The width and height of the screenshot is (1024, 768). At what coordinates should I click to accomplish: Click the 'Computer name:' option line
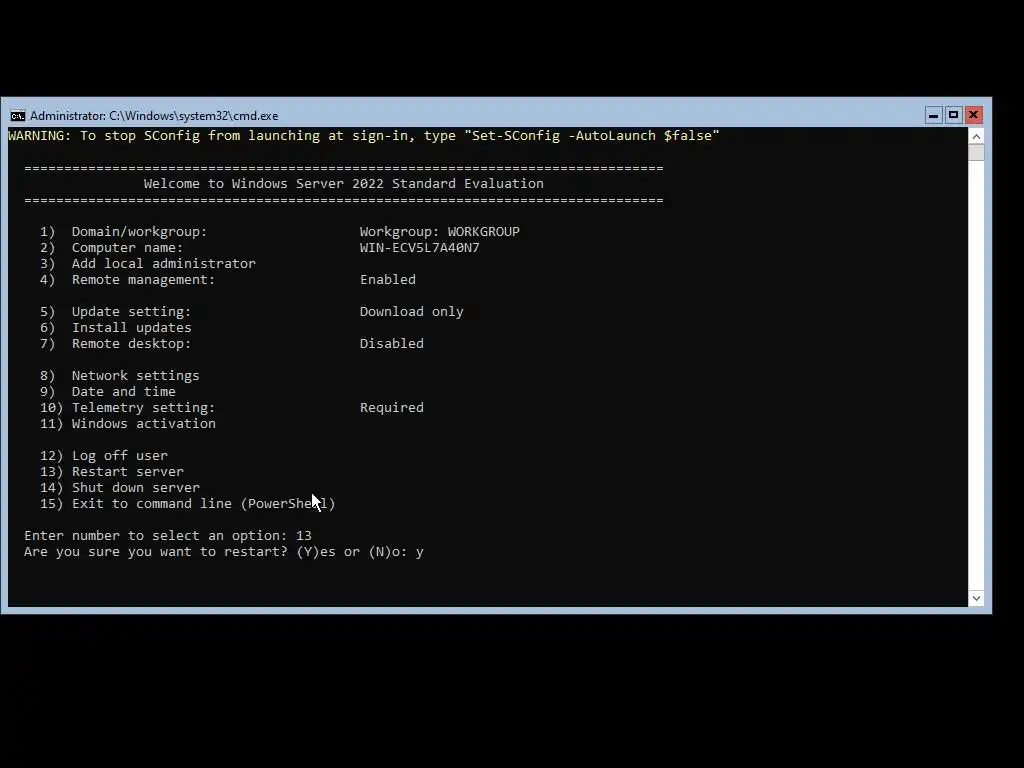112,248
